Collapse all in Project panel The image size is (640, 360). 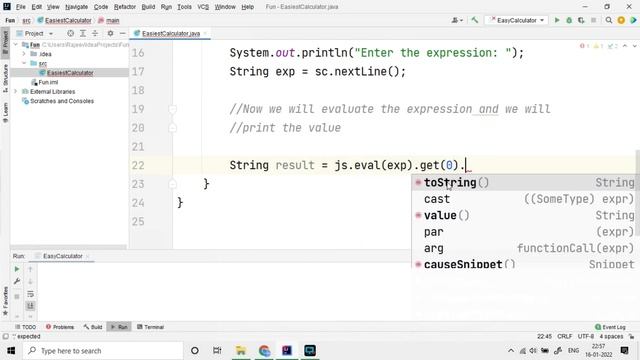click(95, 33)
